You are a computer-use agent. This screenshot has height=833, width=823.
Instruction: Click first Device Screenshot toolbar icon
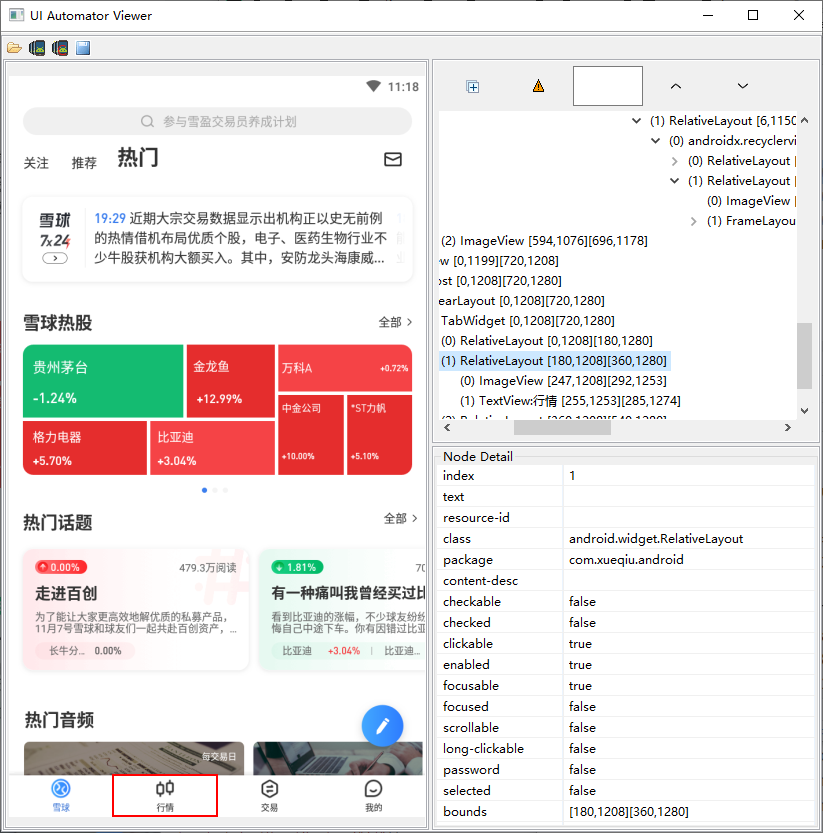[x=37, y=48]
